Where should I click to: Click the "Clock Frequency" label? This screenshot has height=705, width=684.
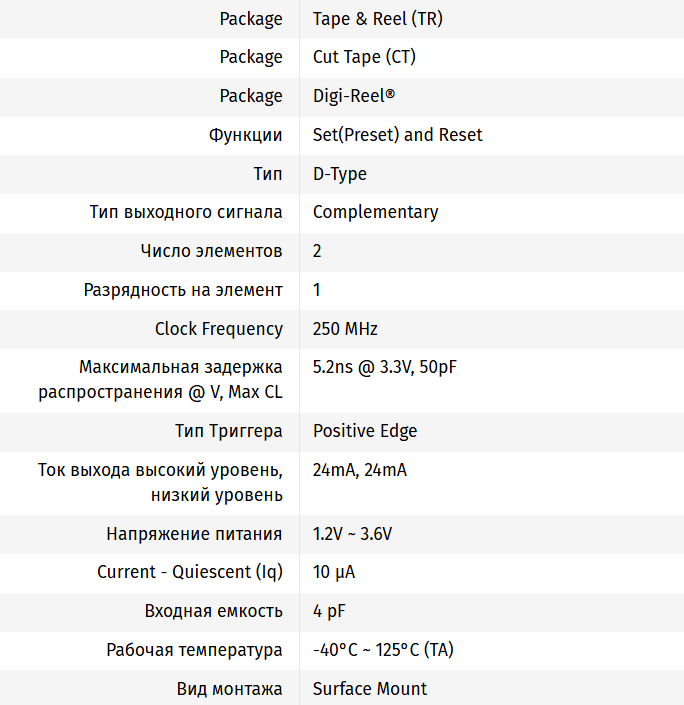click(x=219, y=329)
